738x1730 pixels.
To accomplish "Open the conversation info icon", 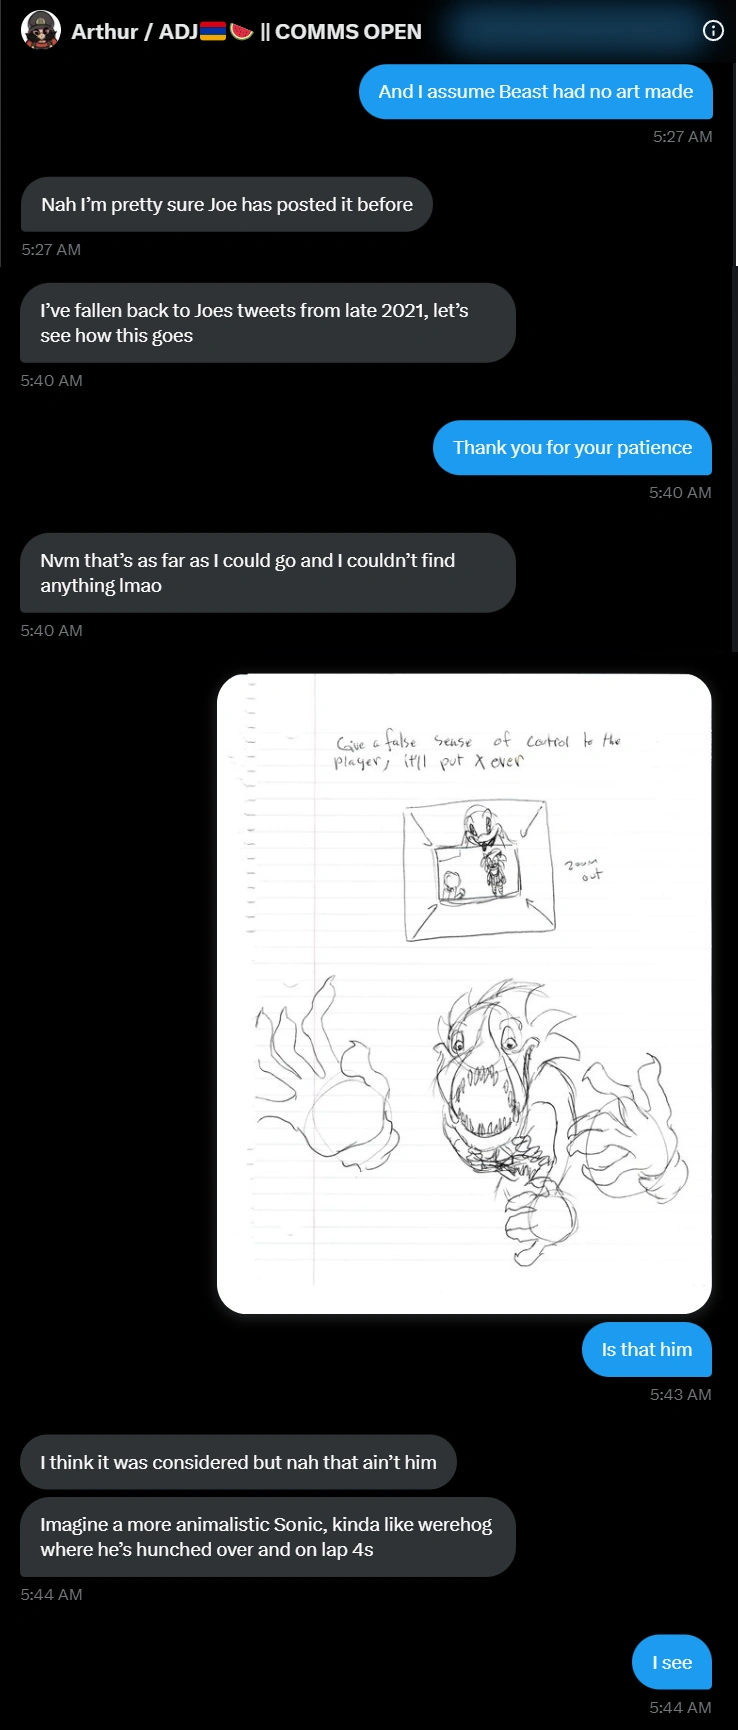I will [x=713, y=31].
